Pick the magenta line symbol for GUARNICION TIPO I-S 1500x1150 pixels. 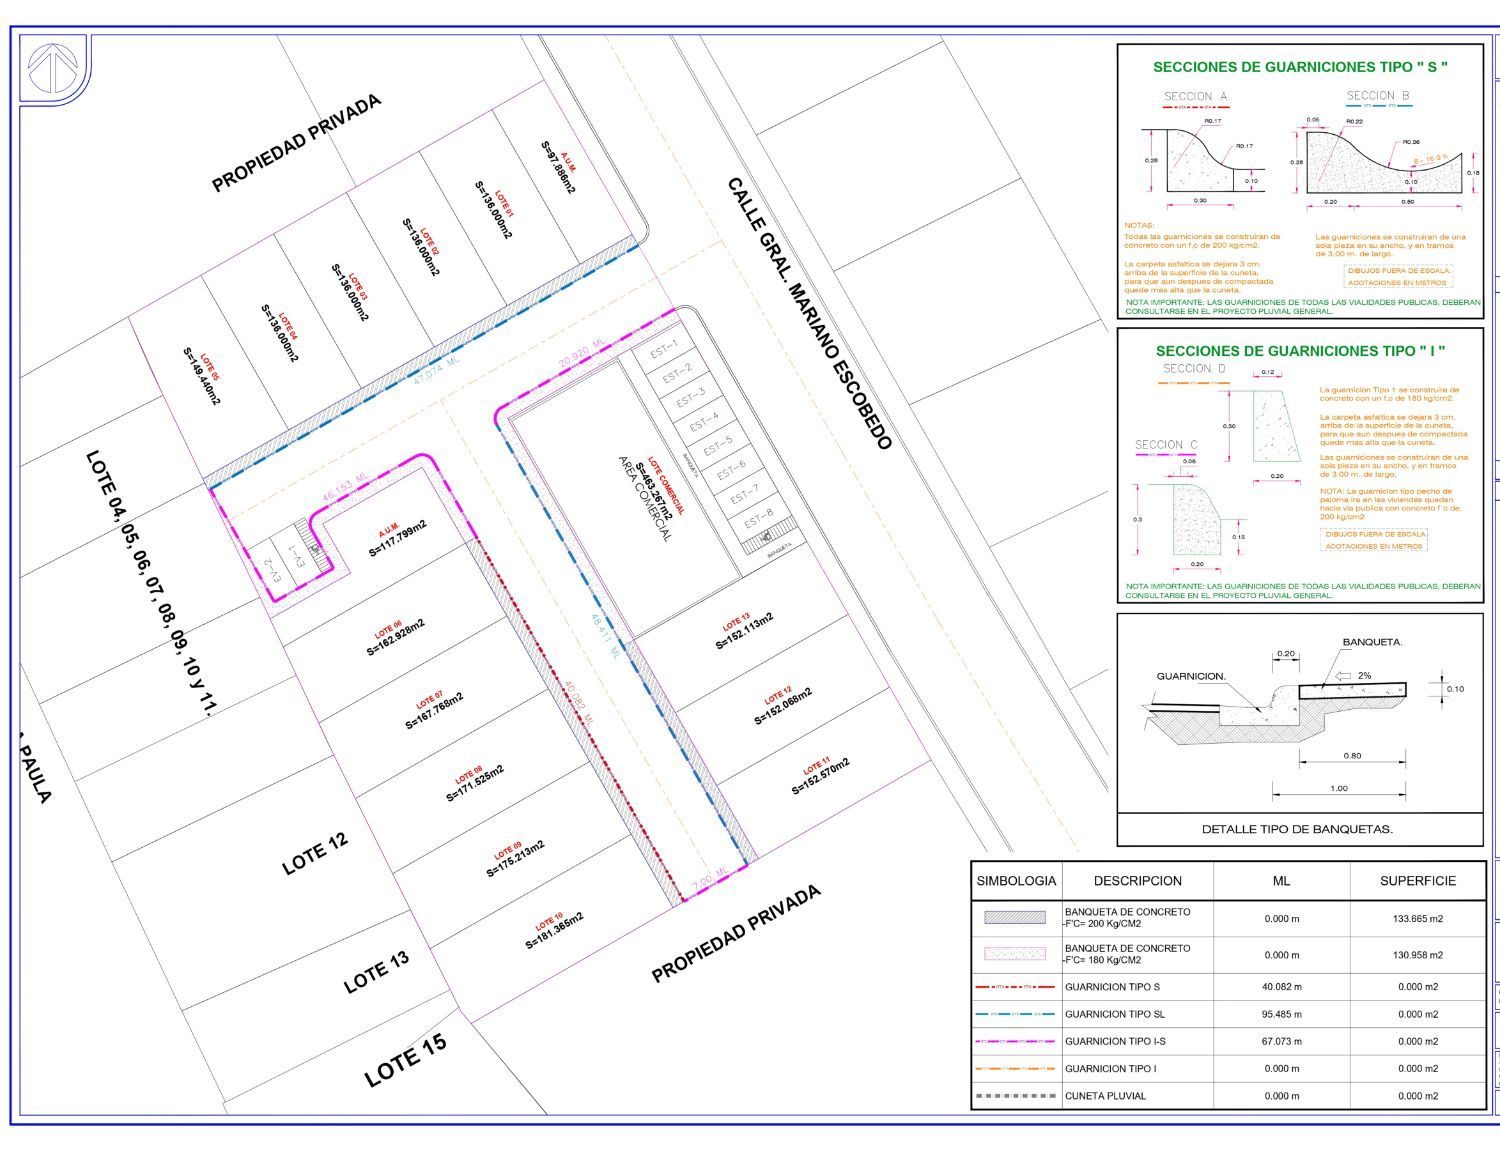[x=1015, y=1041]
